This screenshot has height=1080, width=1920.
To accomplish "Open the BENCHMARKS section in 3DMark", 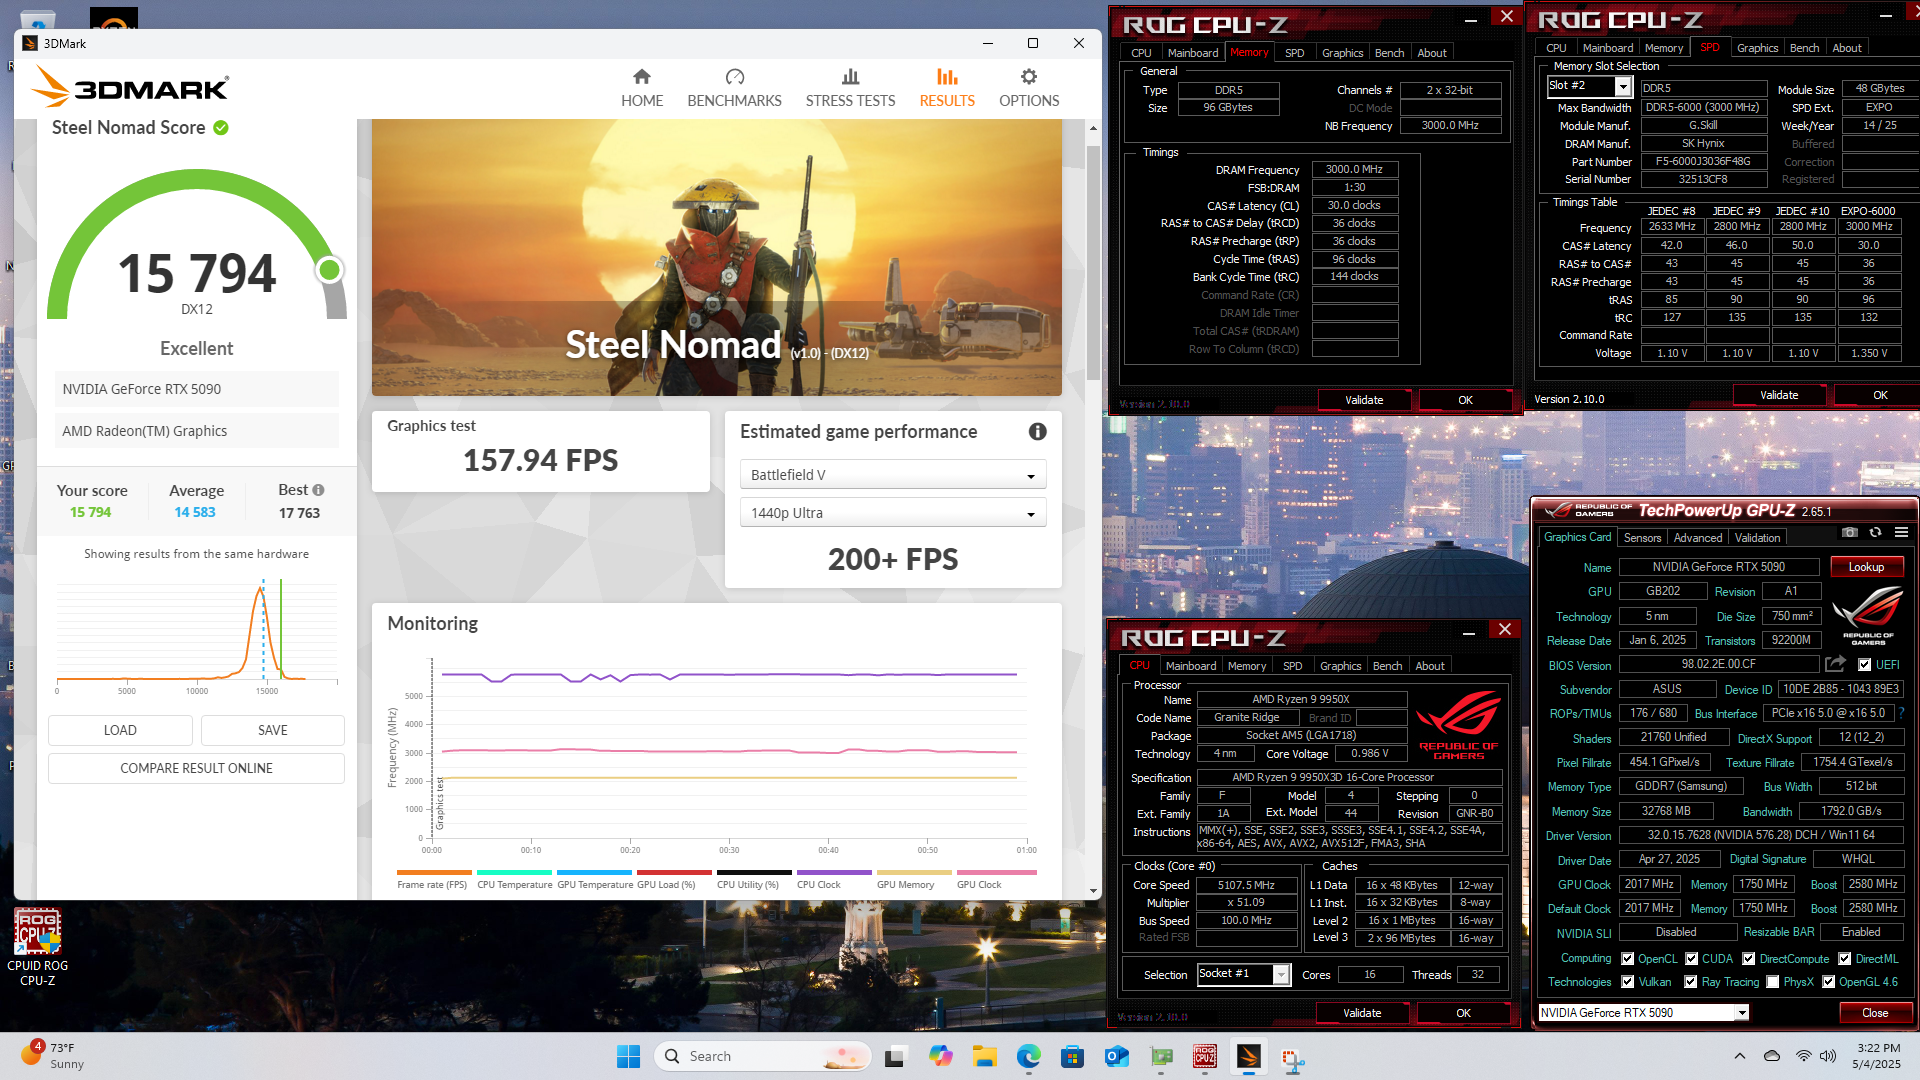I will point(734,88).
